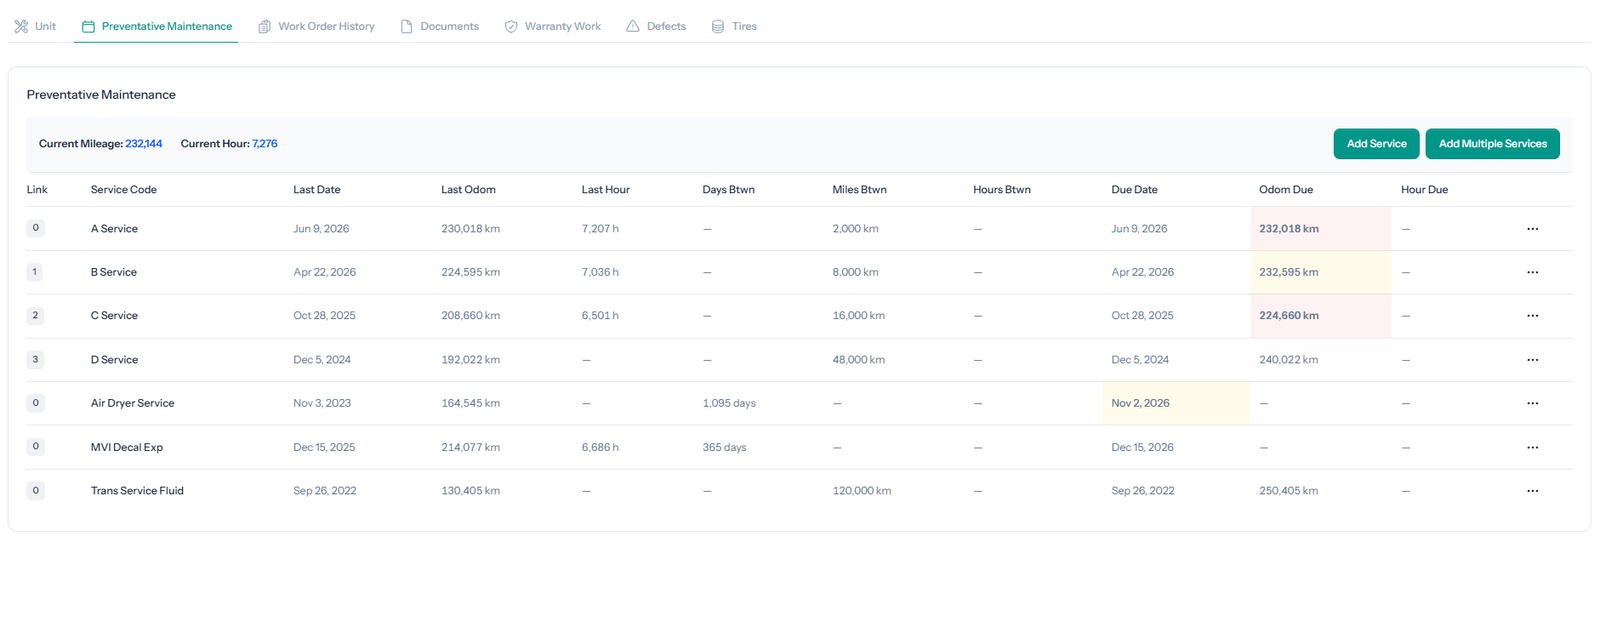Viewport: 1600px width, 628px height.
Task: Click the link badge 2 for C Service
Action: click(x=35, y=315)
